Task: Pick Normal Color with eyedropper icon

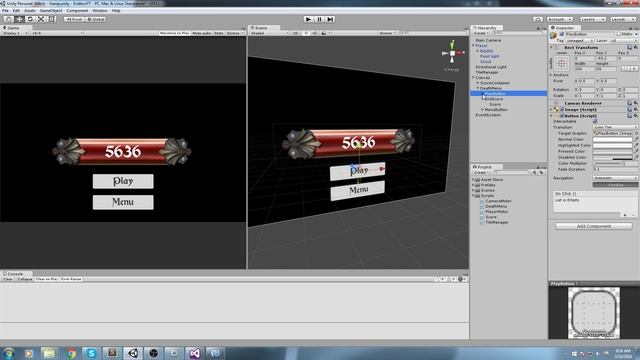Action: click(x=636, y=139)
